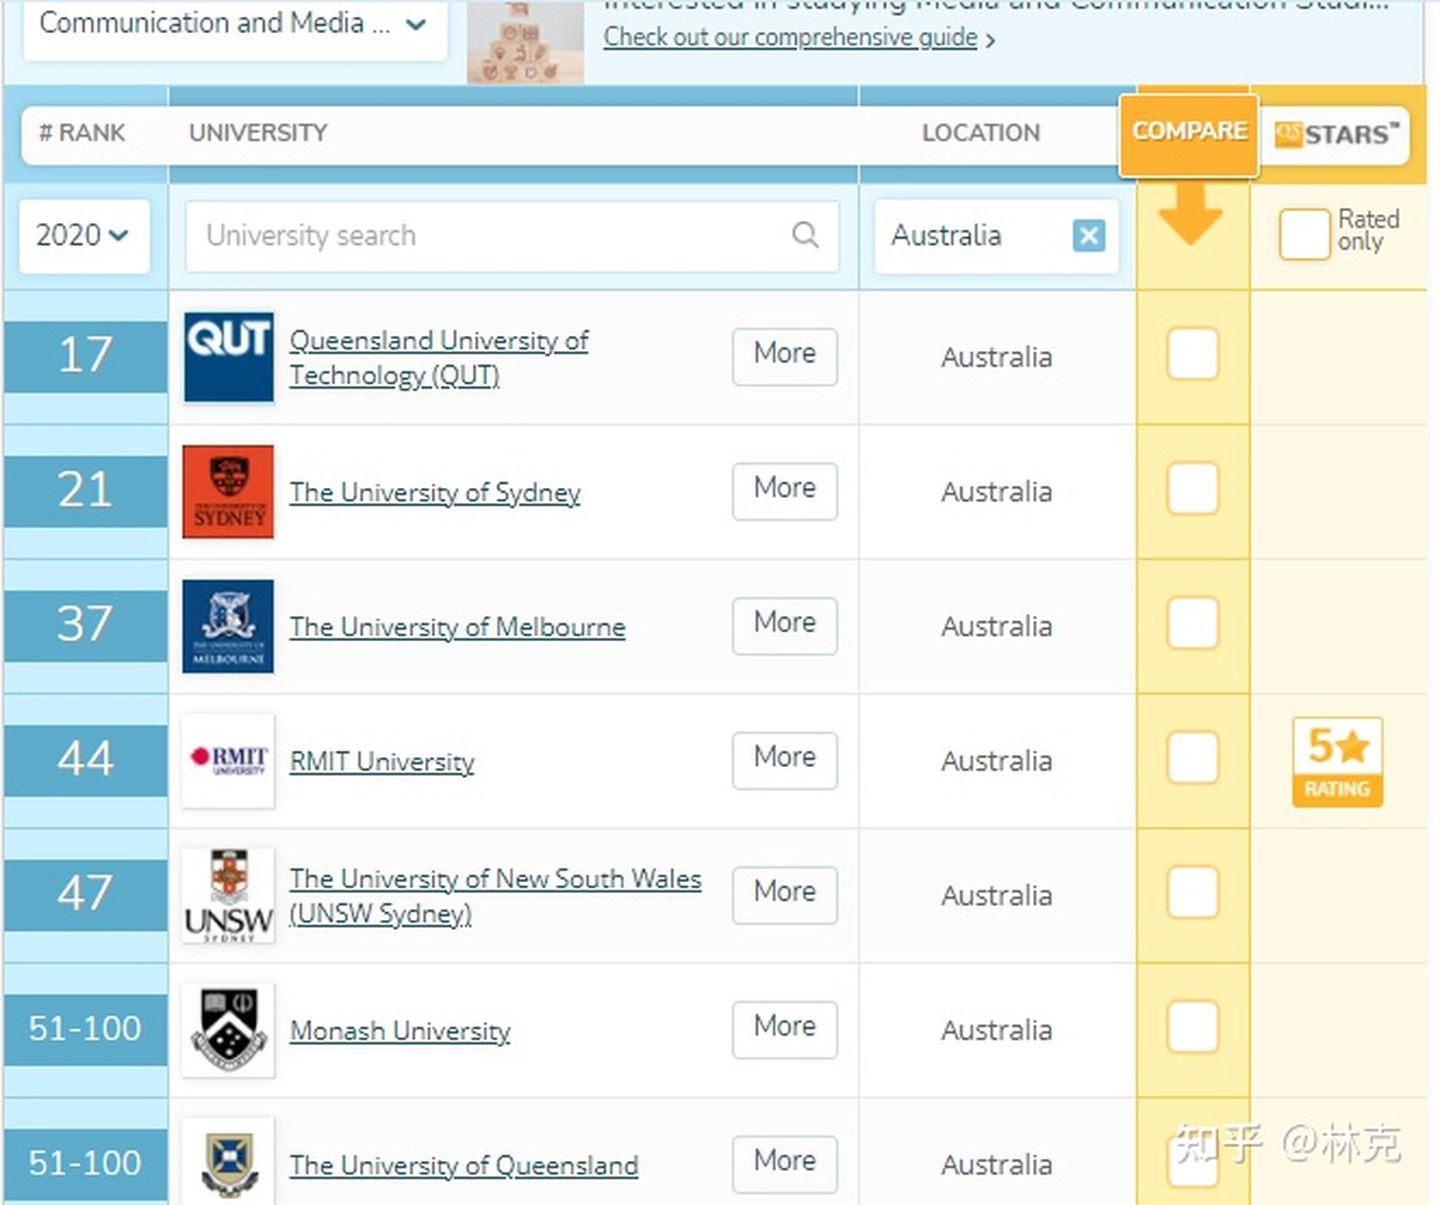Open the RMIT University link
1440x1205 pixels.
click(x=382, y=761)
